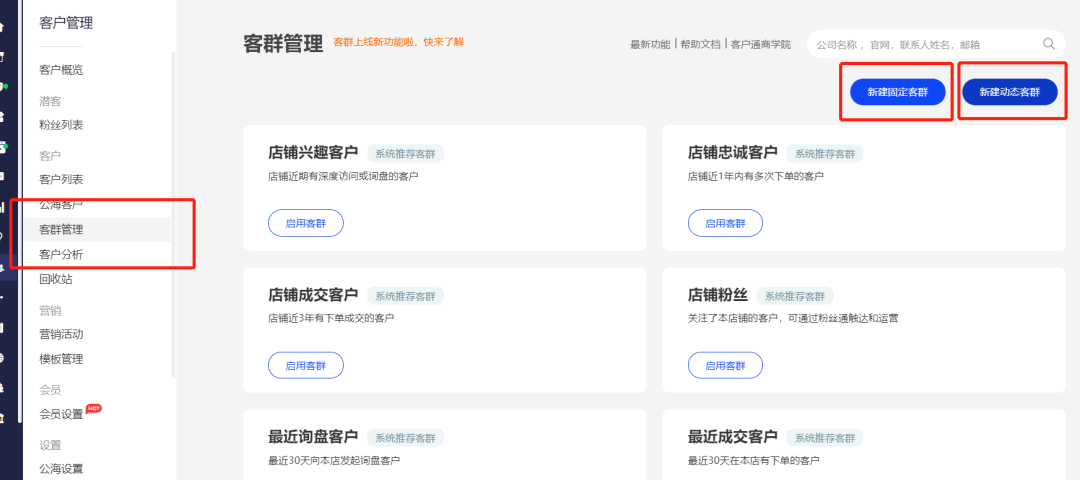Click the 系统推荐客群 tag beside 店铺兴趣客户
The height and width of the screenshot is (480, 1080).
406,154
